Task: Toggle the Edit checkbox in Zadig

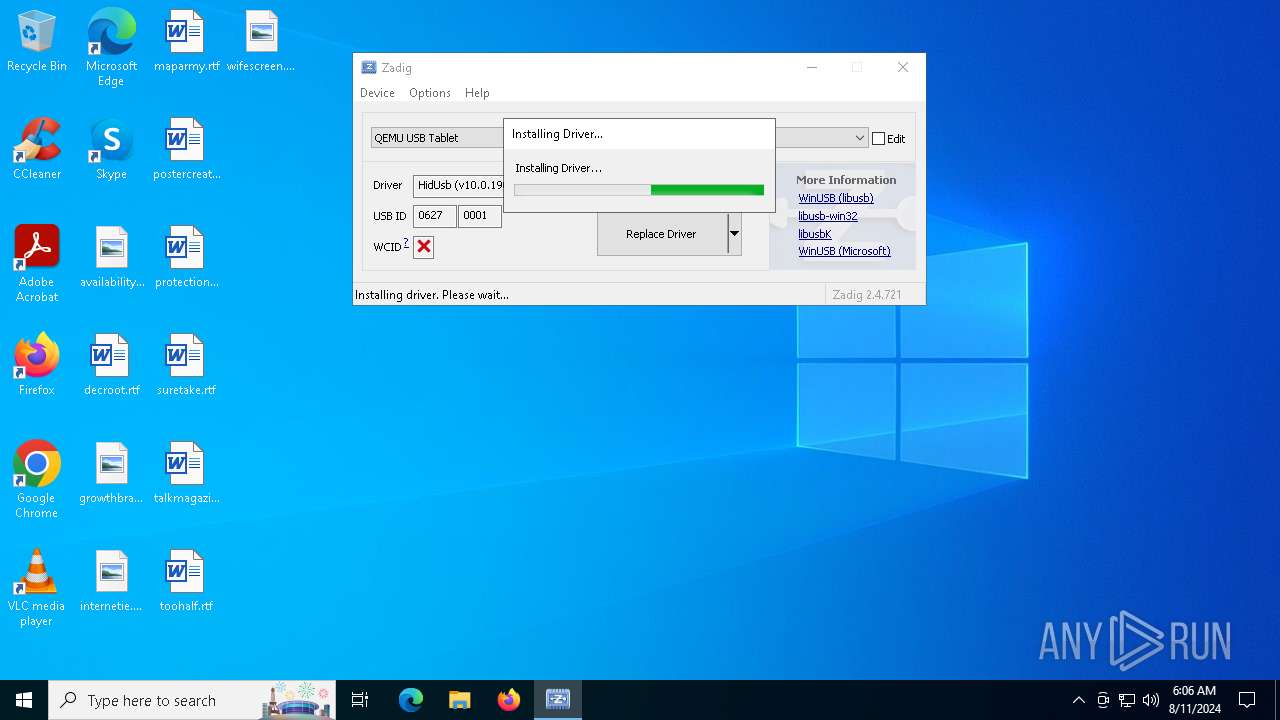Action: pos(879,139)
